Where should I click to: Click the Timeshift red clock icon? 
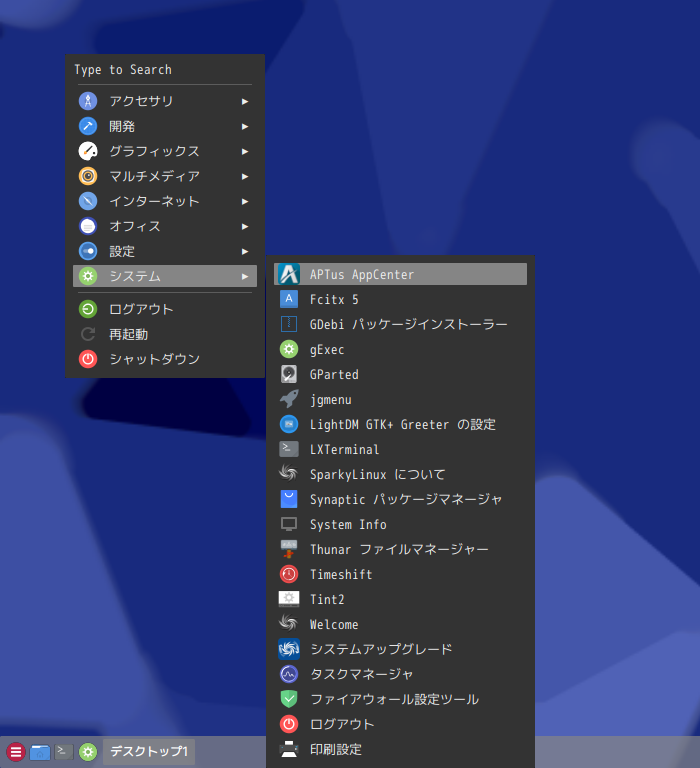tap(289, 574)
